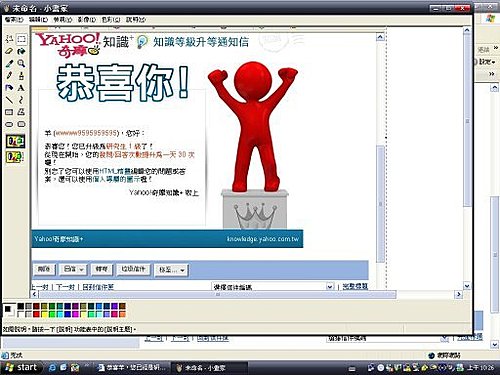Select the Fill With Color bucket tool
This screenshot has width=500, height=375.
click(21, 51)
